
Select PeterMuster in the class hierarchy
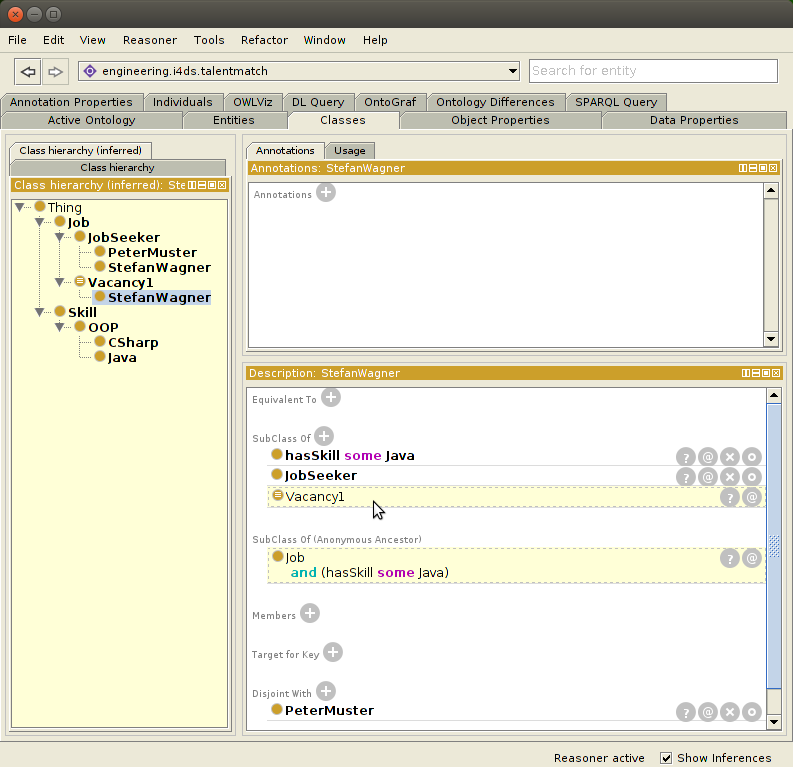pos(151,253)
